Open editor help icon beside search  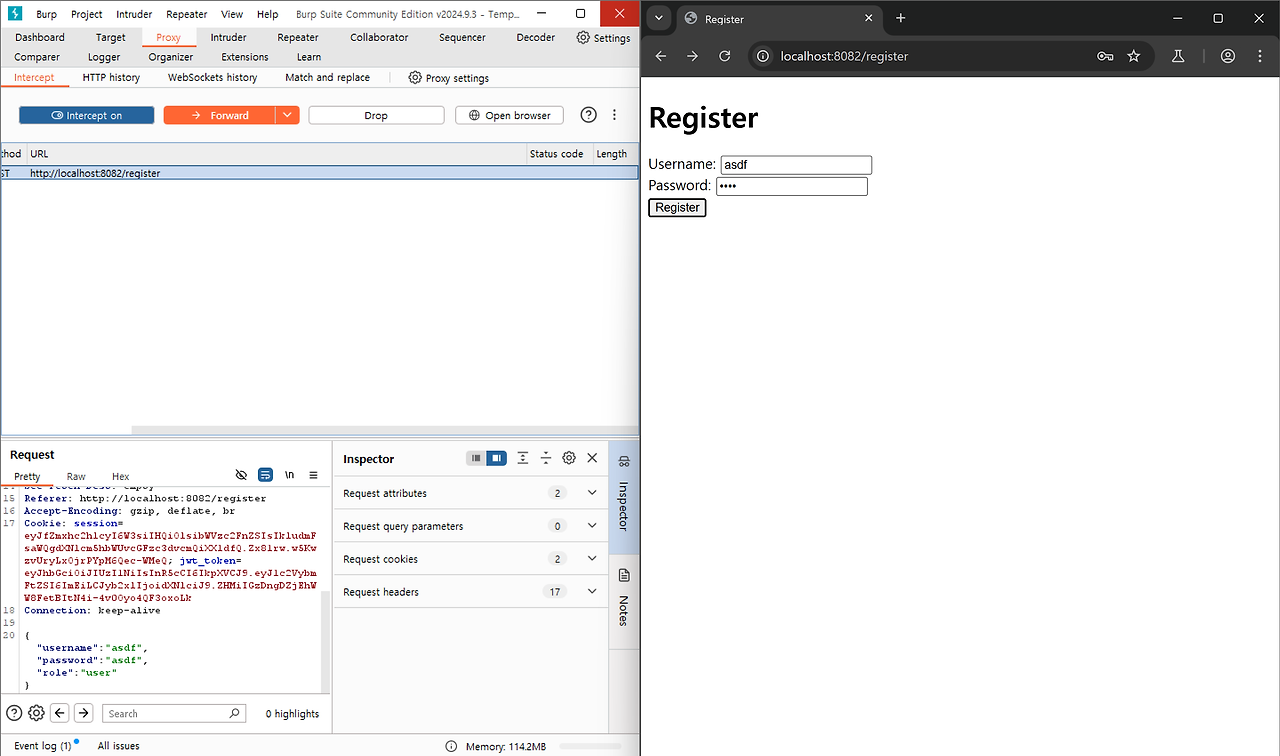click(14, 713)
